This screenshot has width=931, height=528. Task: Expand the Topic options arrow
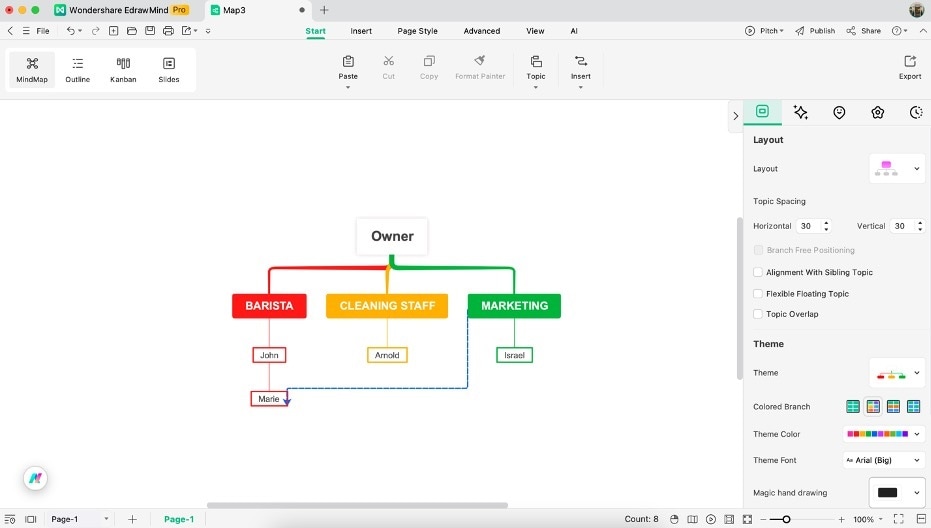tap(536, 87)
